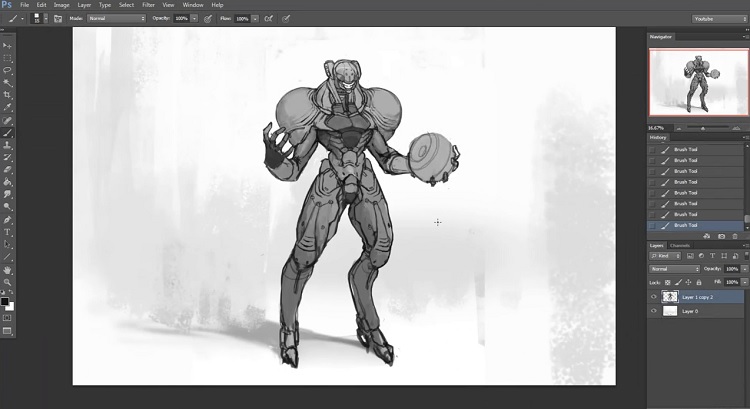Open the layer blend mode dropdown
This screenshot has width=750, height=409.
[674, 269]
